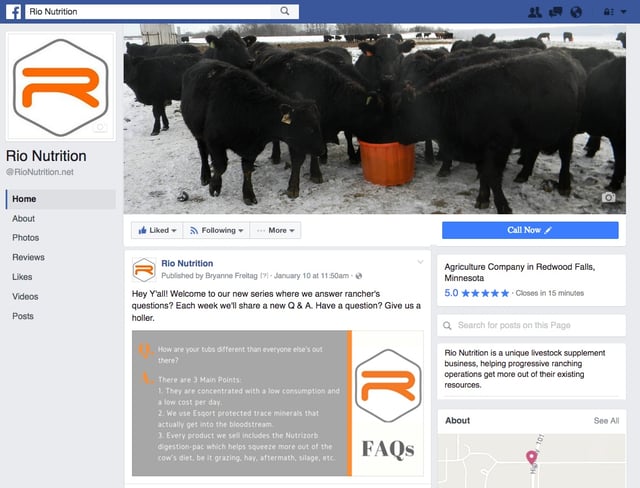This screenshot has width=640, height=488.
Task: Open the Reviews section in sidebar
Action: tap(28, 257)
